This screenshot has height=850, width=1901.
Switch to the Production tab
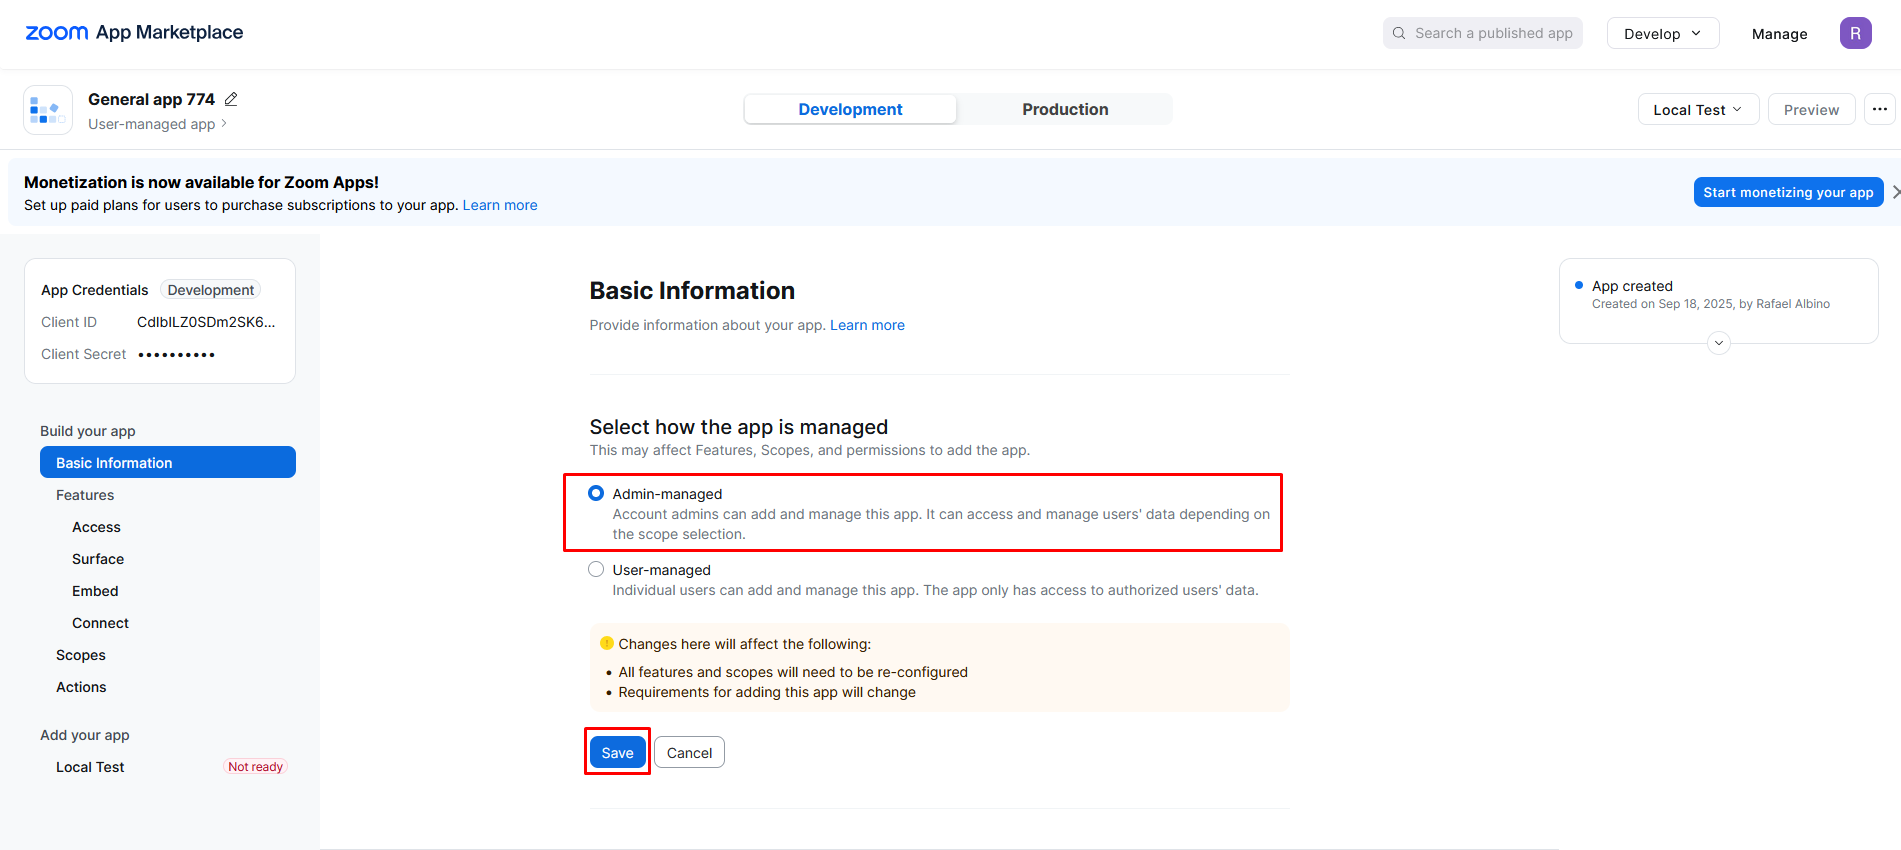1064,109
